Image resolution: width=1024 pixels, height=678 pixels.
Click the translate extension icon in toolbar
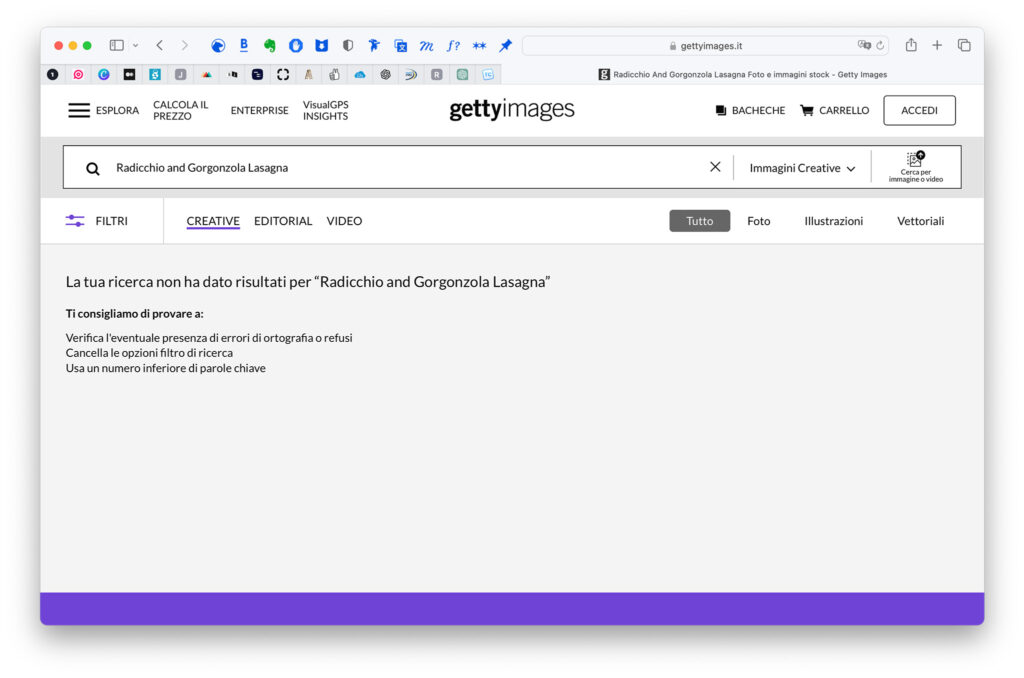tap(400, 45)
